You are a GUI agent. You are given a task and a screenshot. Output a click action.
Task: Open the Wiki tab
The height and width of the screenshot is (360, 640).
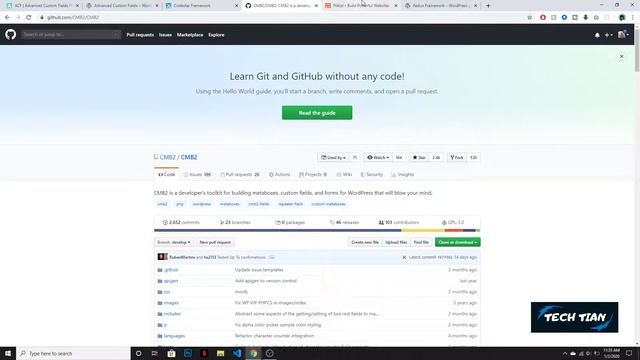(x=344, y=174)
